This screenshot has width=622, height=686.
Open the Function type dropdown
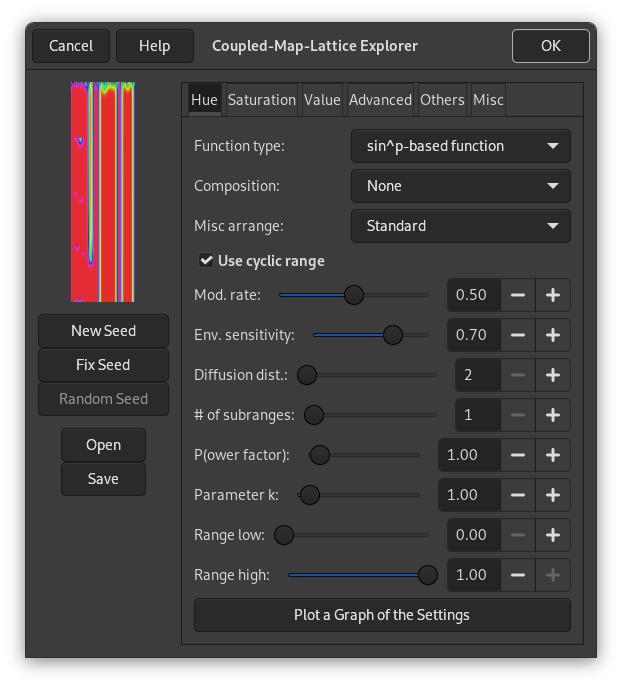(461, 146)
